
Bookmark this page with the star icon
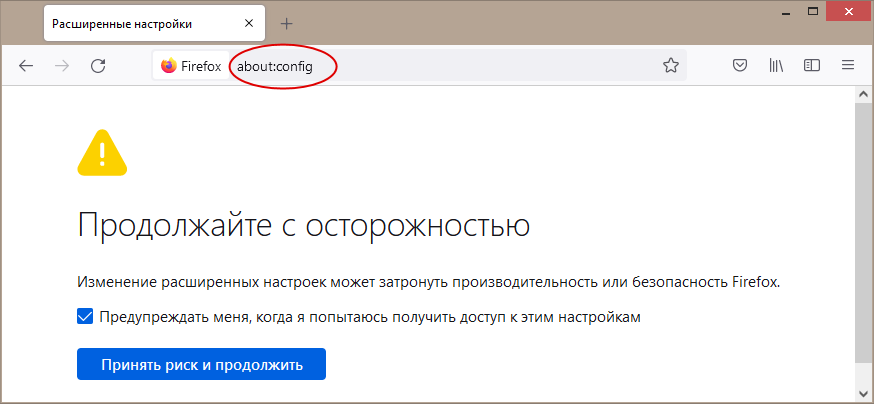tap(671, 66)
